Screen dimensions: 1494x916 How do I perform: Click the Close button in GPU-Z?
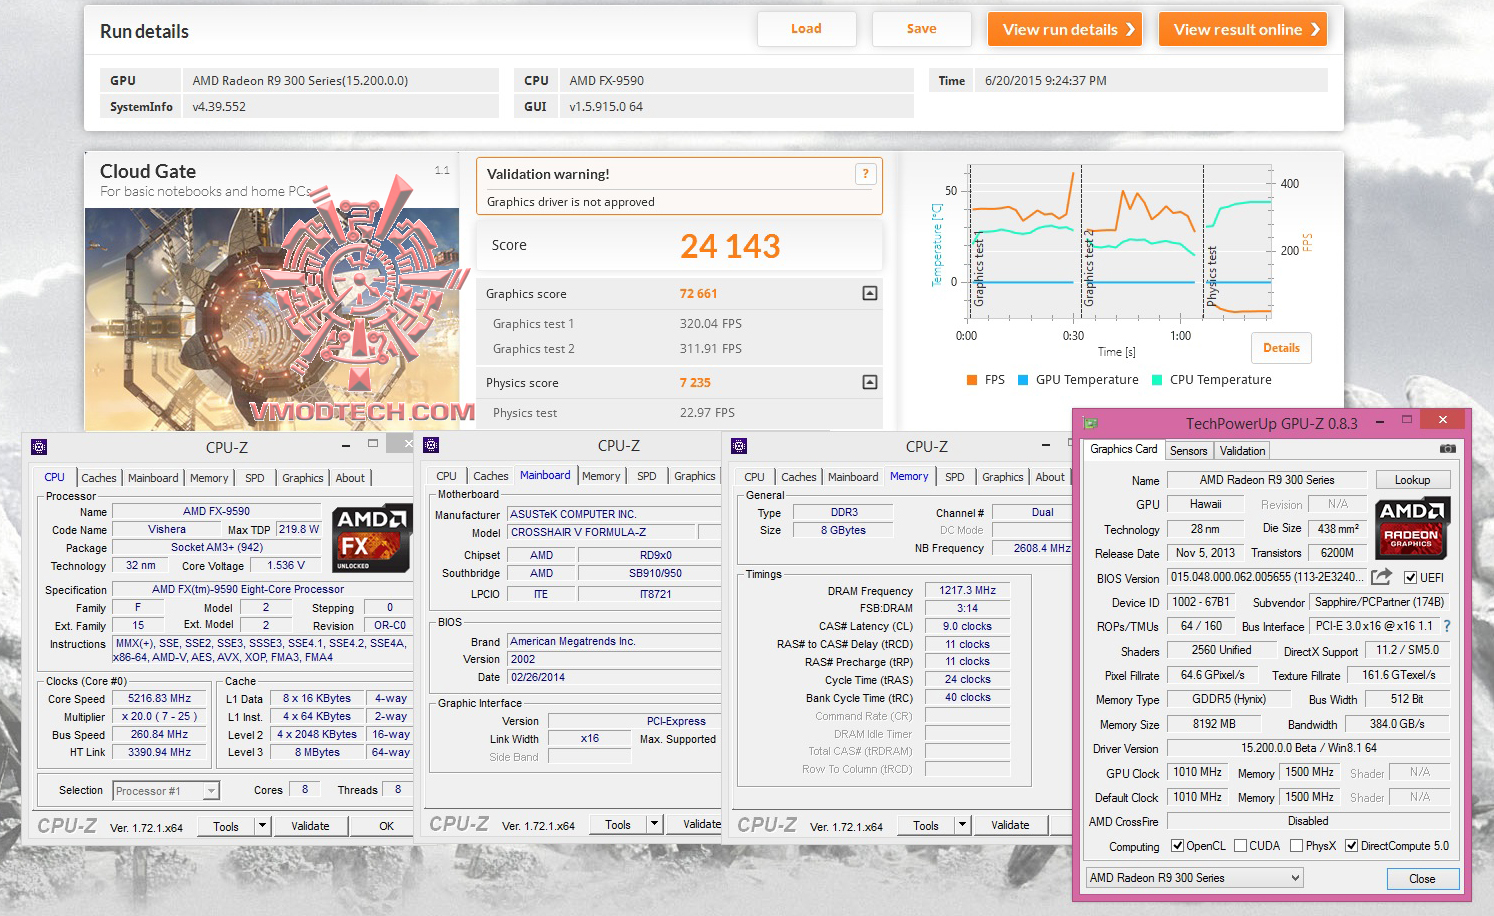(1422, 879)
